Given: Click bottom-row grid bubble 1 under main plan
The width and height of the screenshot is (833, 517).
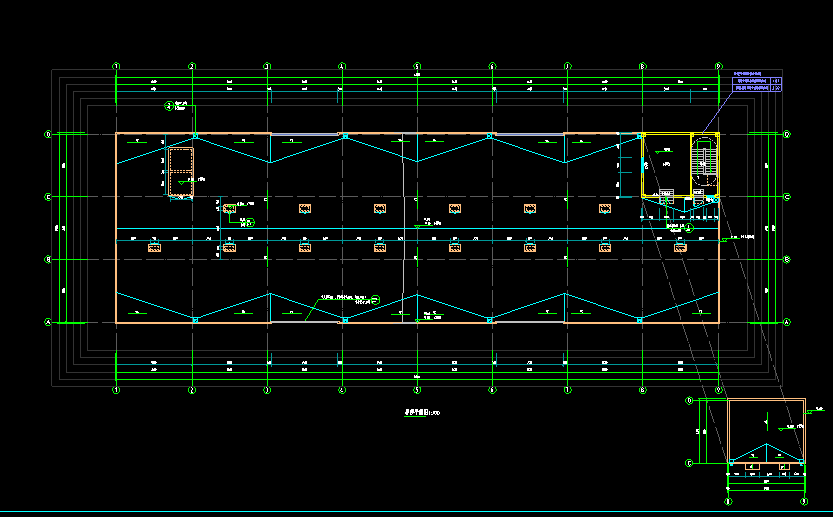Looking at the screenshot, I should coord(117,390).
